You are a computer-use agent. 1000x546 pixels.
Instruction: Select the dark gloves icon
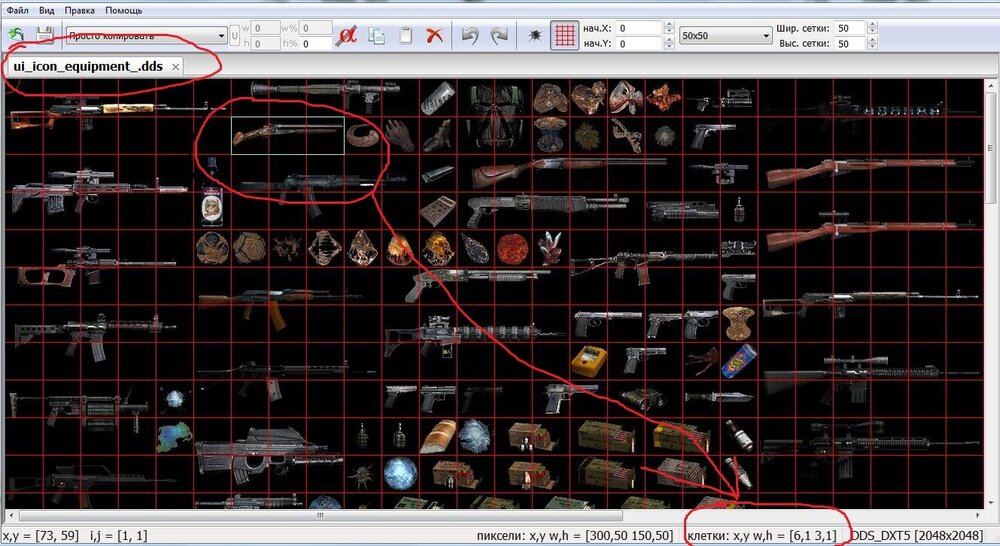tap(399, 135)
